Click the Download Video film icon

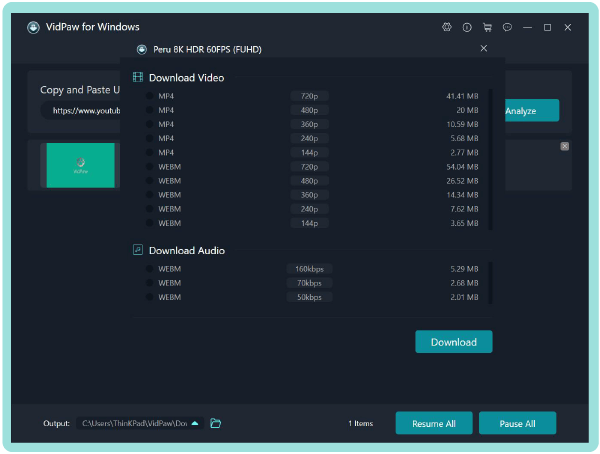(138, 77)
